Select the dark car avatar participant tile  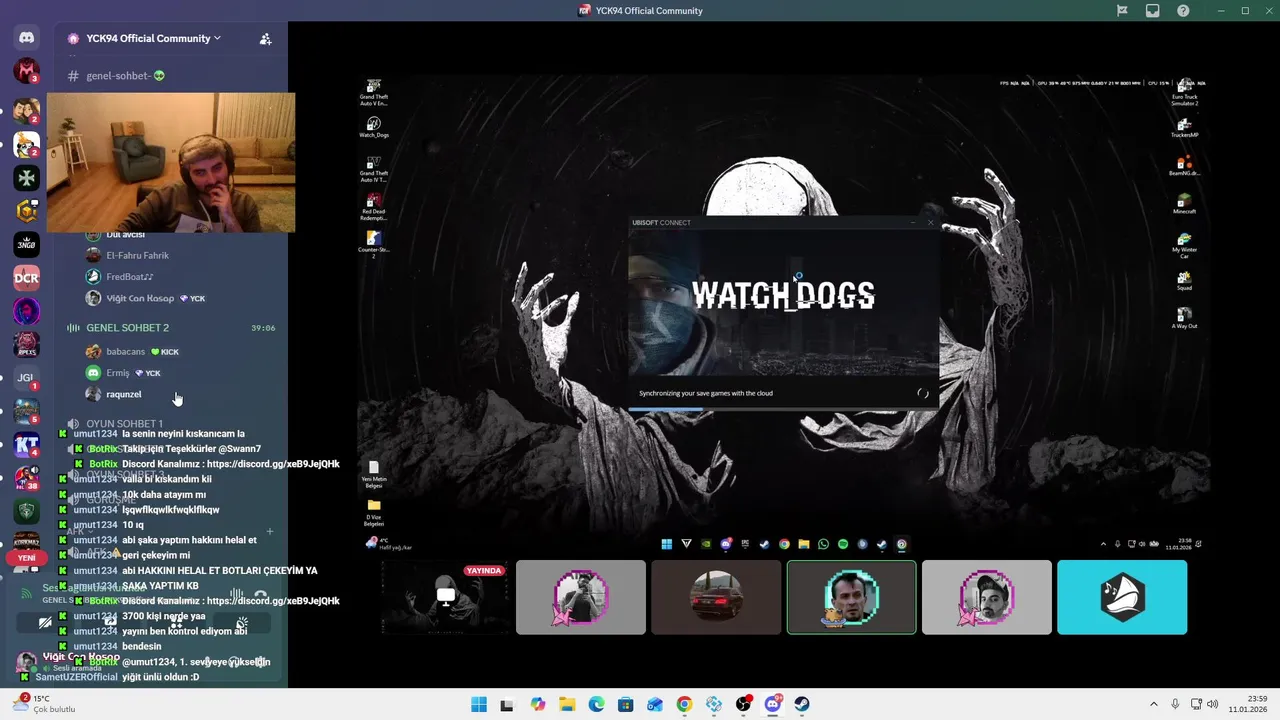(716, 598)
